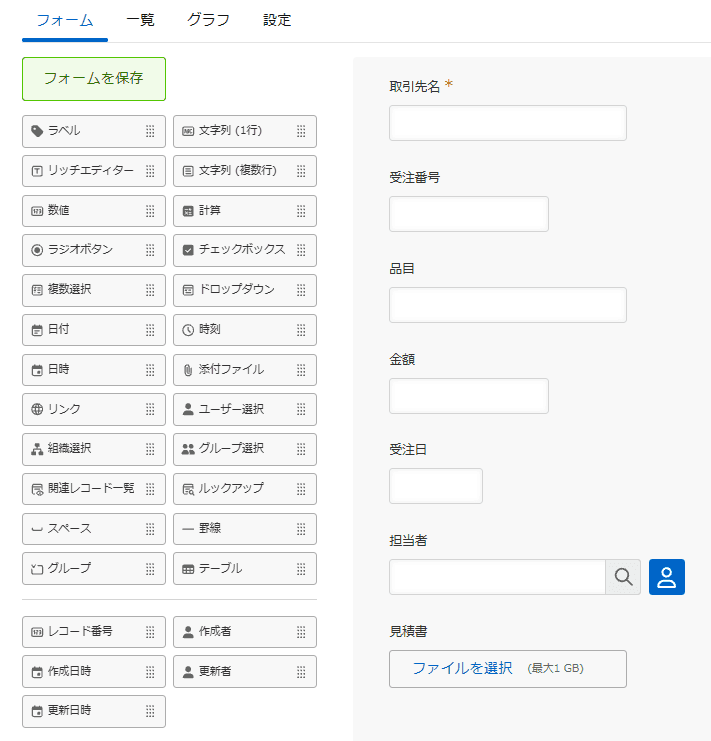Click the 計算 calculator icon
This screenshot has height=741, width=711.
click(x=188, y=211)
